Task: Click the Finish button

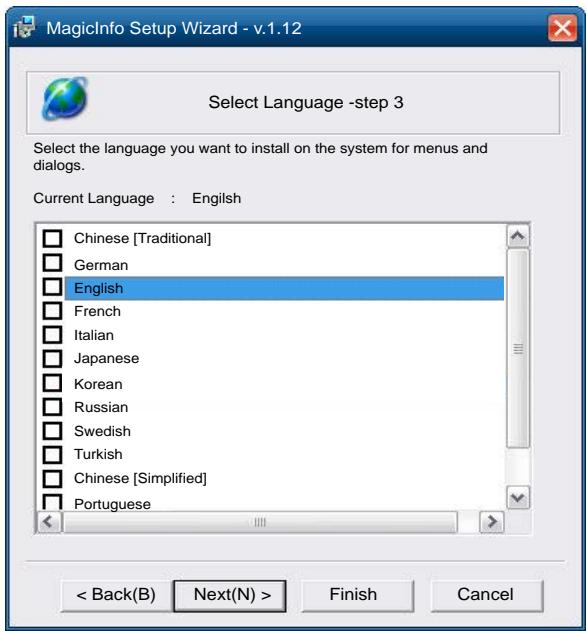Action: [357, 595]
